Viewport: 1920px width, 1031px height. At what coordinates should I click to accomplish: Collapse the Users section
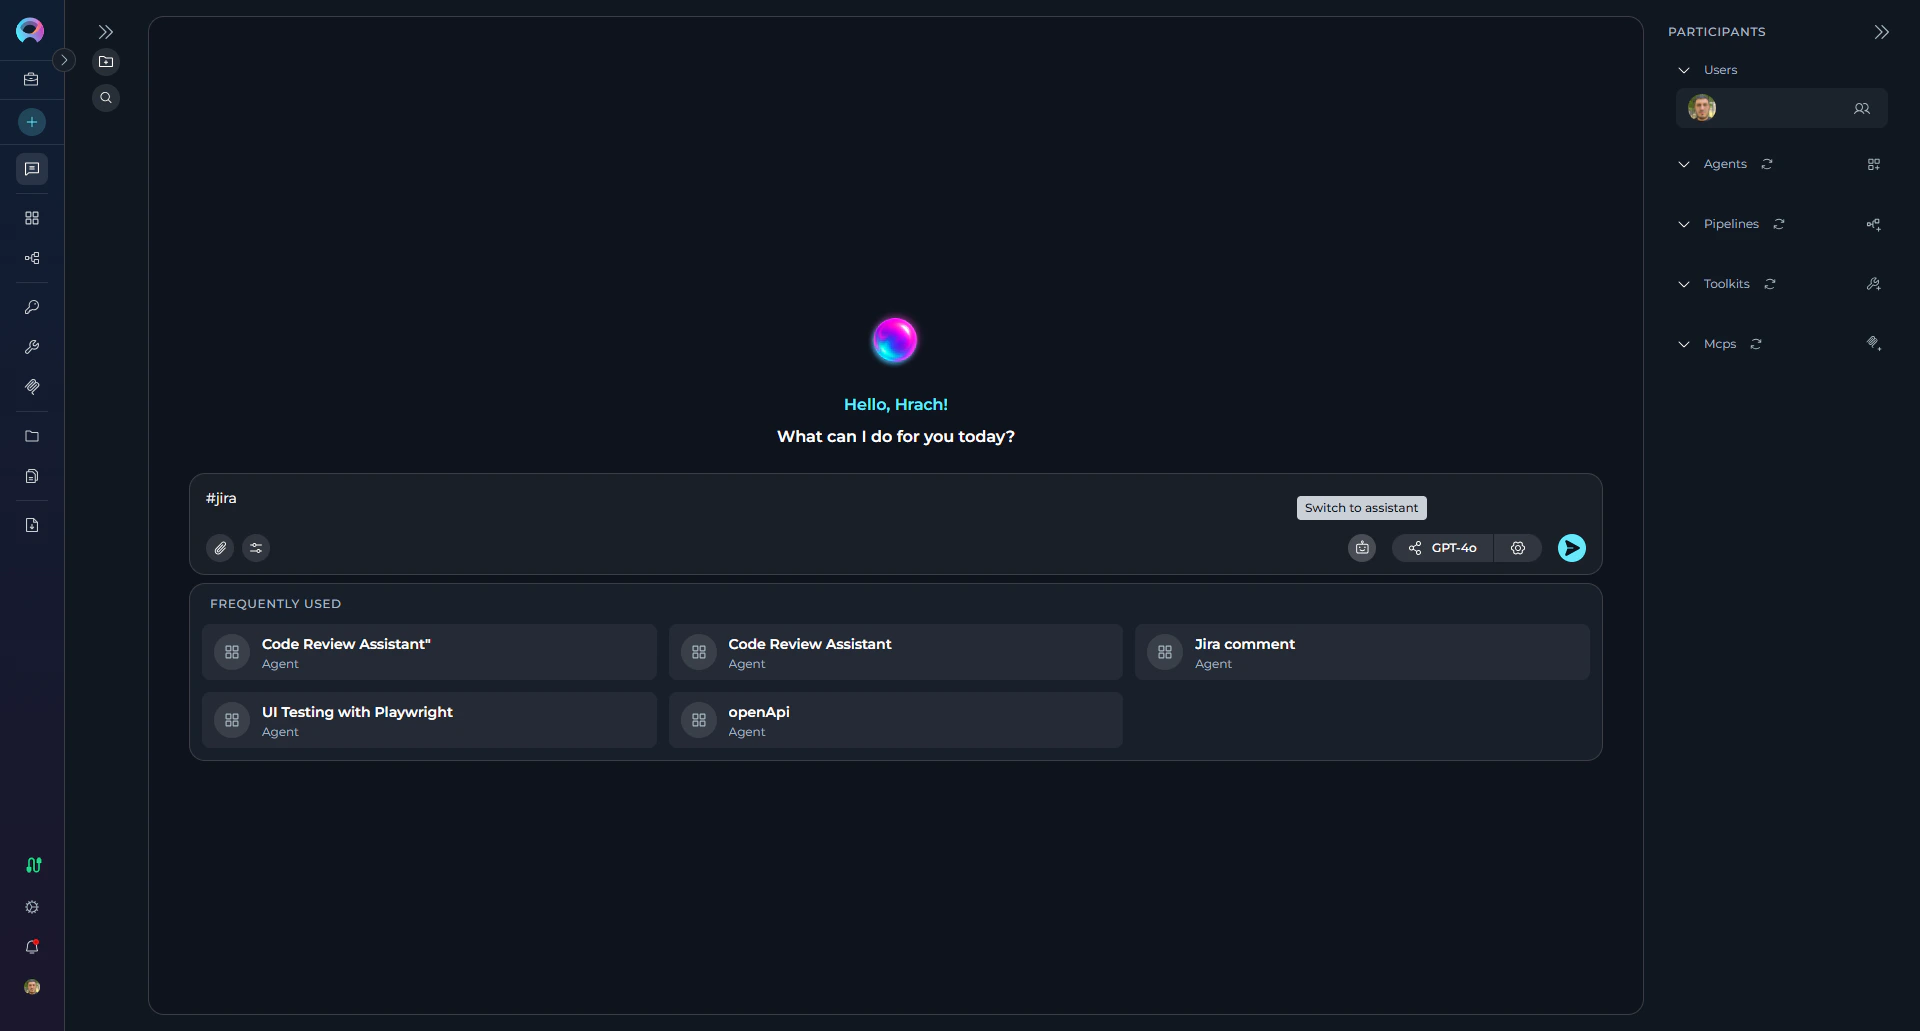(x=1683, y=70)
